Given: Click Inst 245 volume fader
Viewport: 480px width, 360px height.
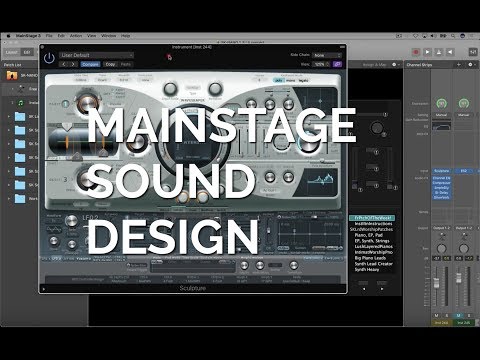Looking at the screenshot, I should [459, 278].
